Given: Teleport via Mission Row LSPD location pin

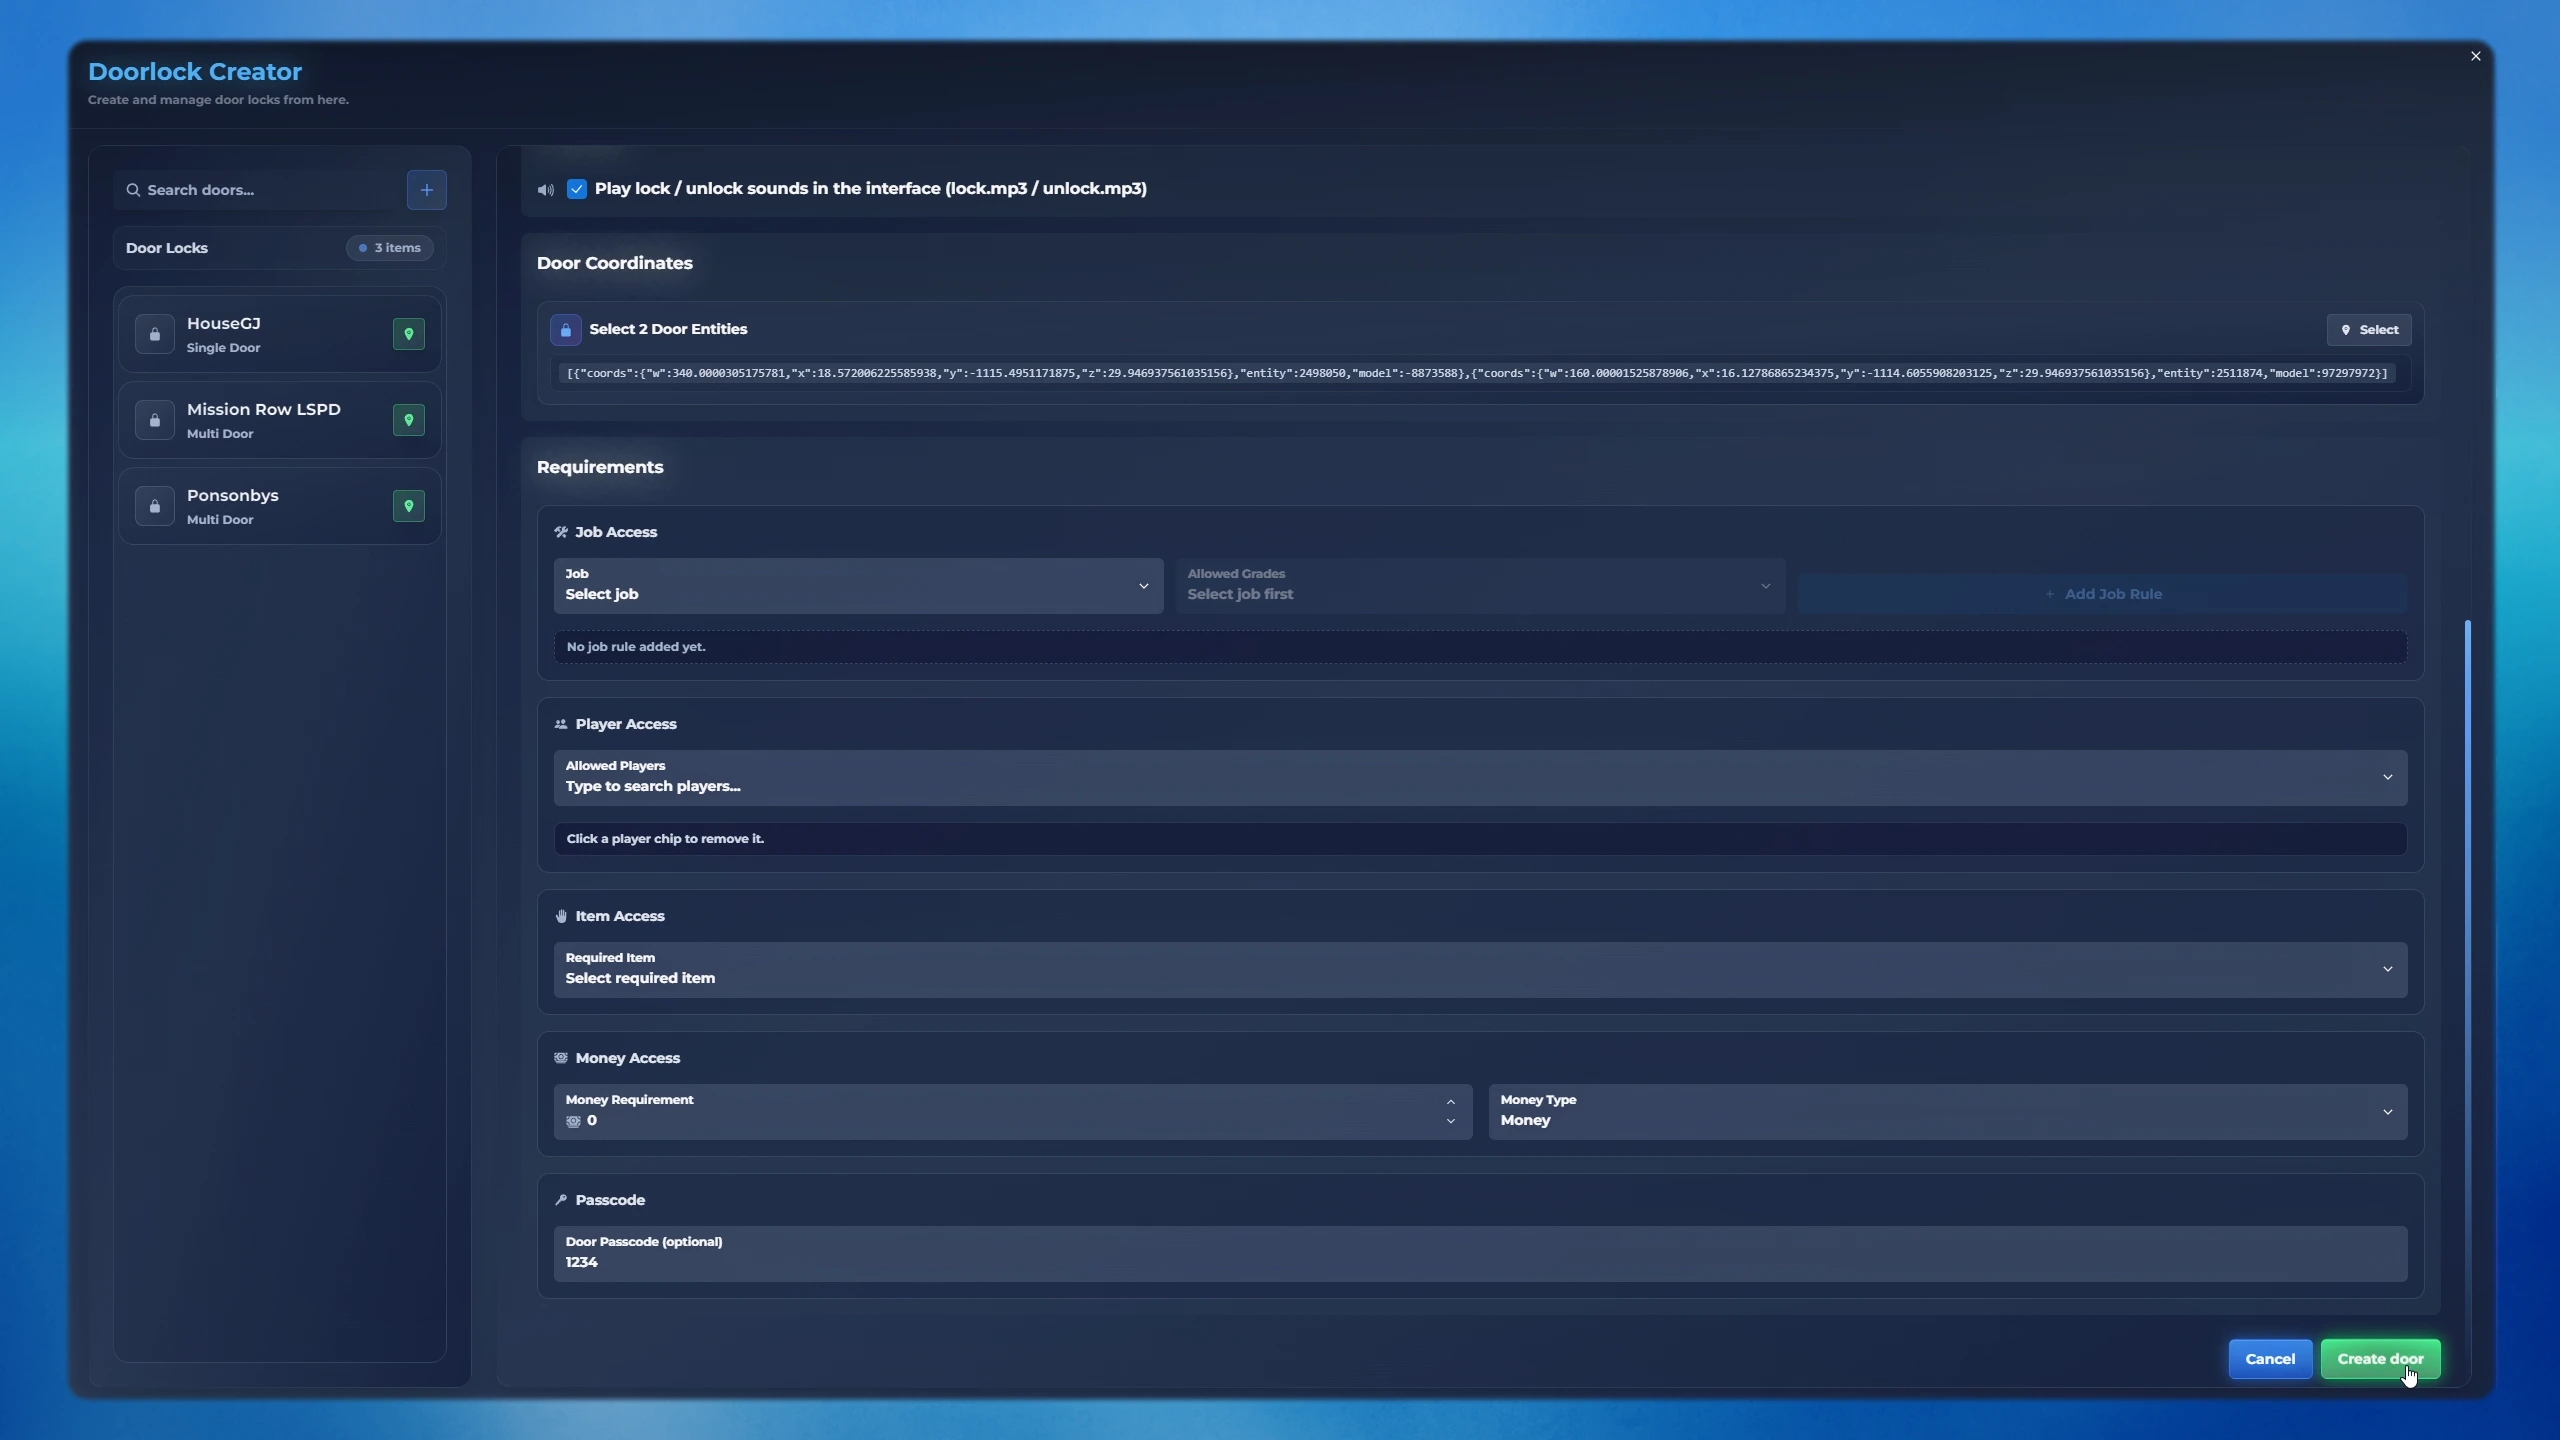Looking at the screenshot, I should (x=408, y=420).
